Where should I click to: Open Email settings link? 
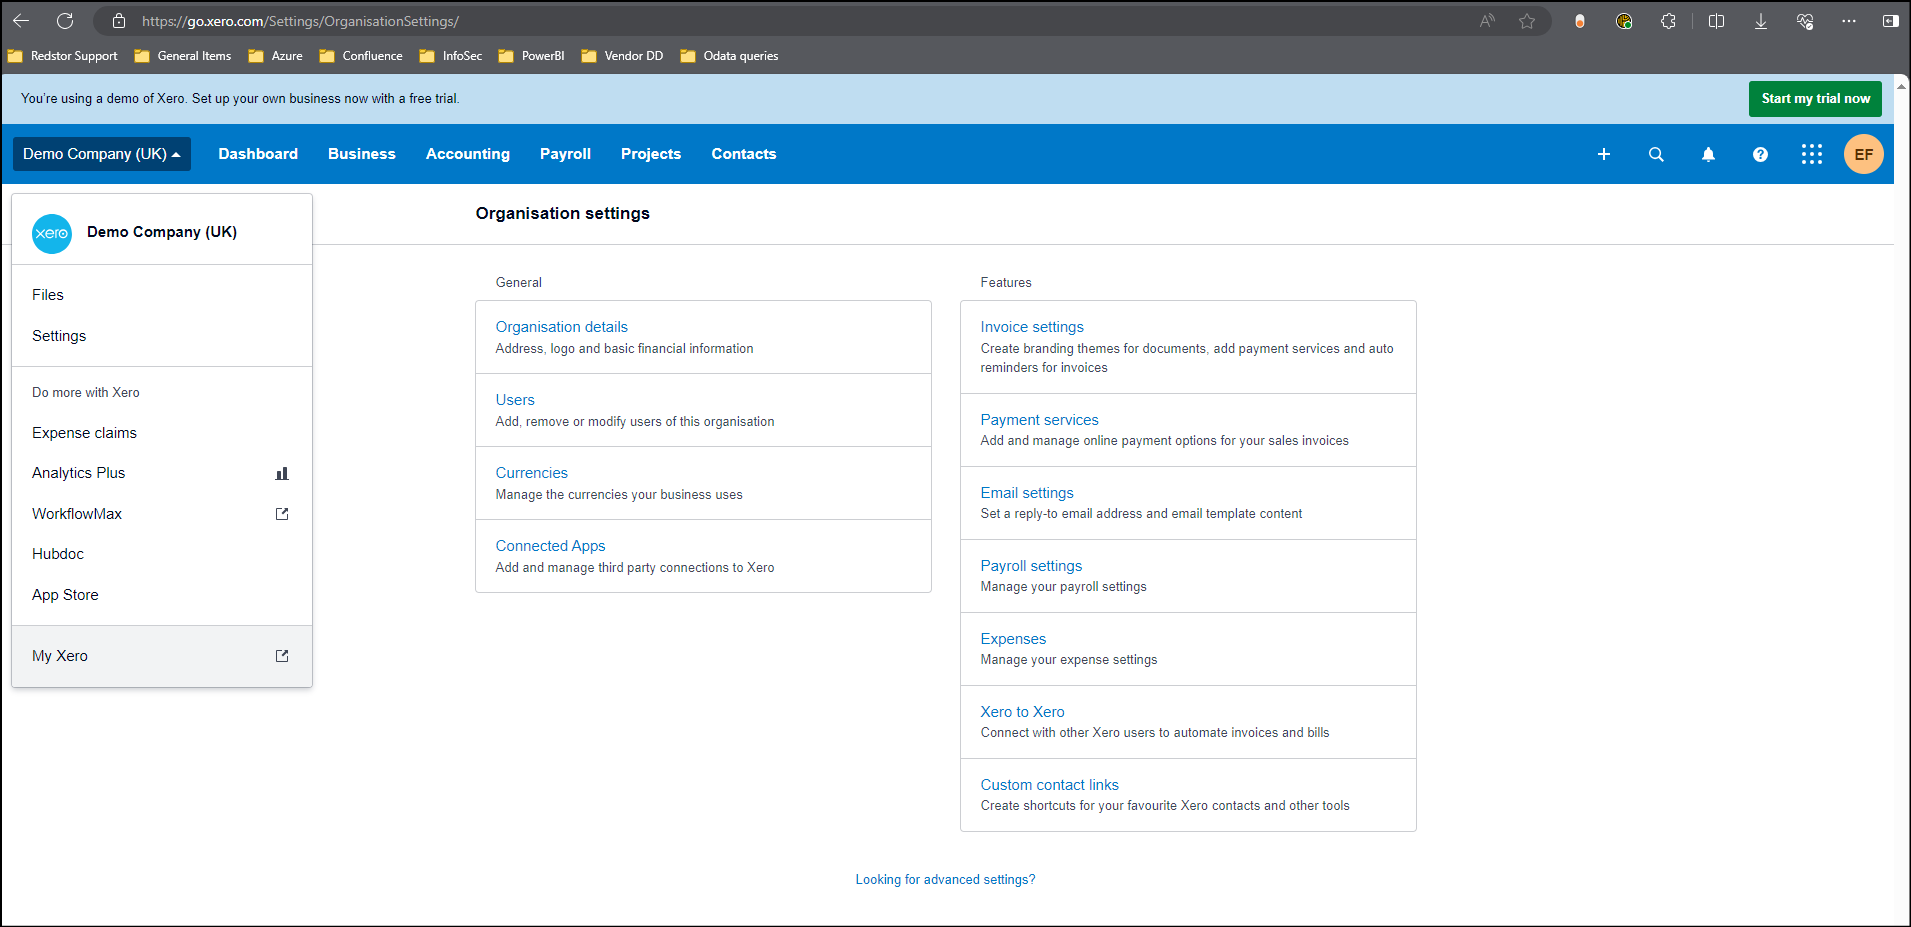1027,493
